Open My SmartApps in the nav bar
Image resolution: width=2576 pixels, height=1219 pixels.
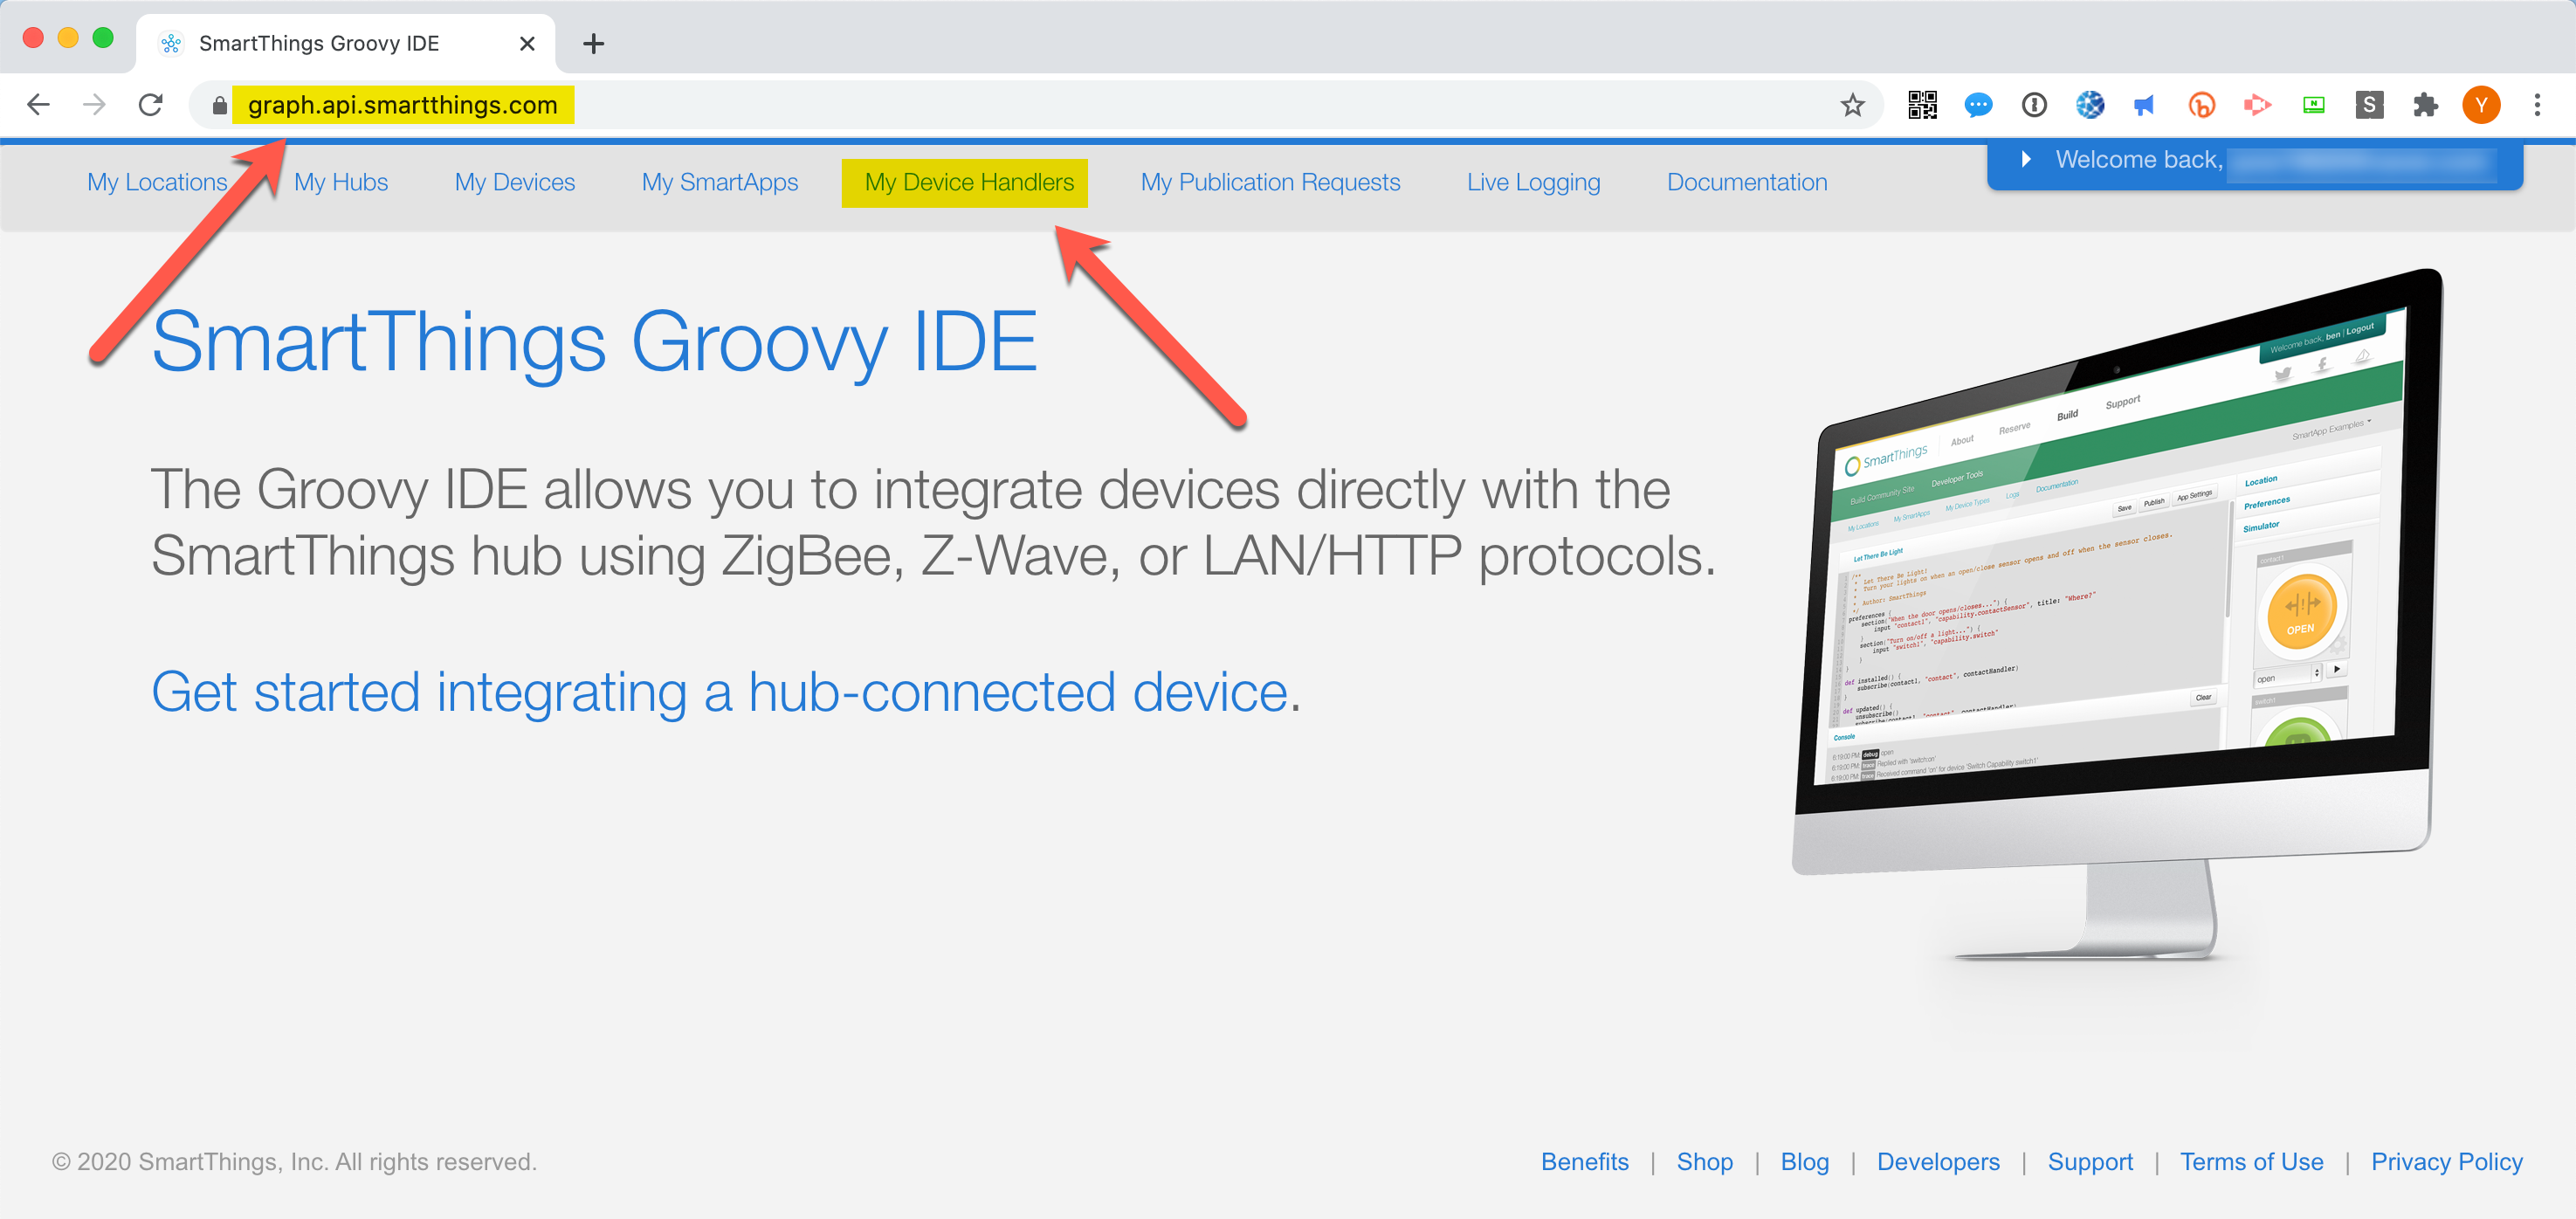coord(720,183)
